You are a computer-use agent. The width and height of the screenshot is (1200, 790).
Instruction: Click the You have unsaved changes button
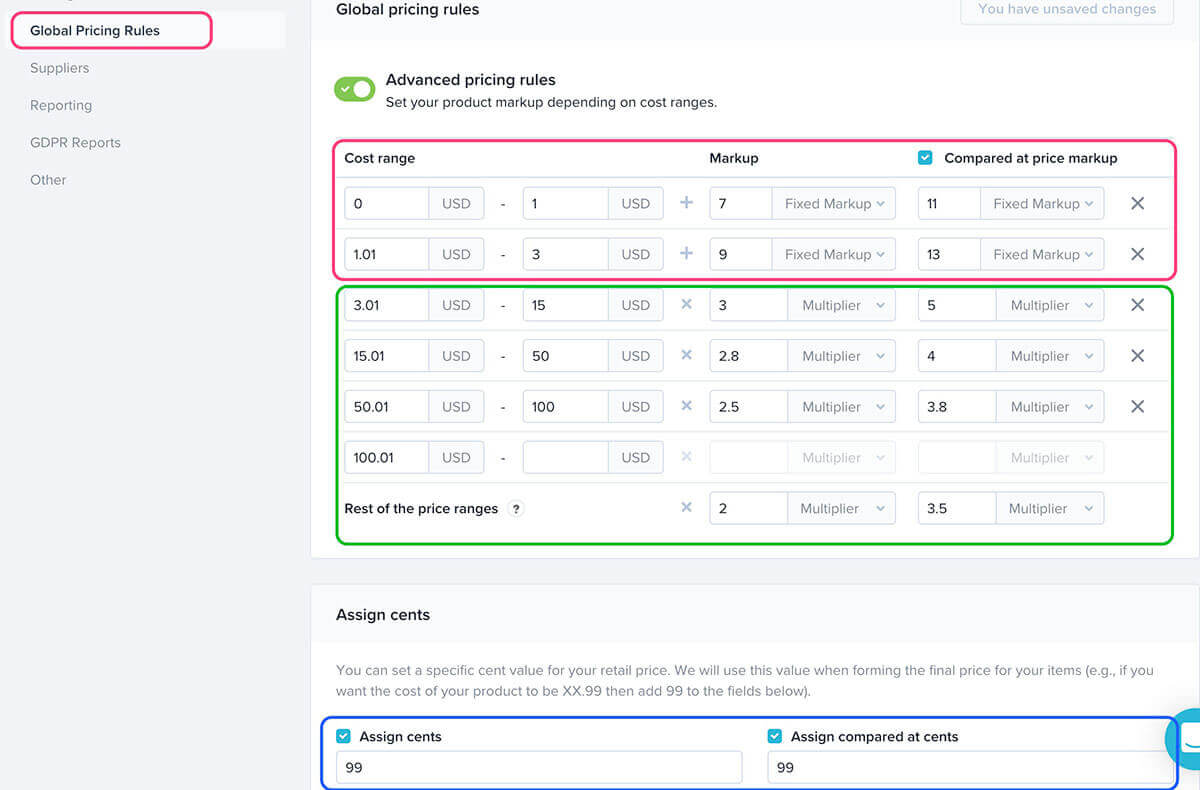pyautogui.click(x=1067, y=9)
